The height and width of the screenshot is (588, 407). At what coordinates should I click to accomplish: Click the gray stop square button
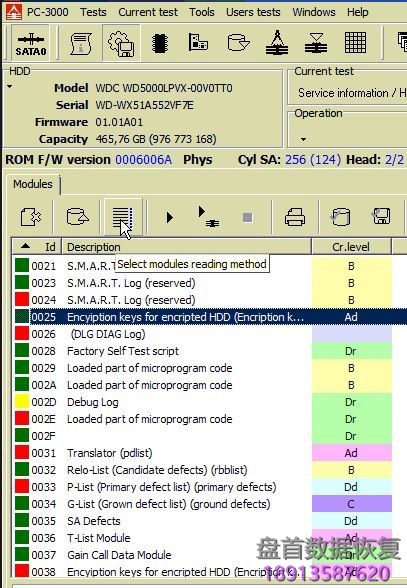point(248,218)
